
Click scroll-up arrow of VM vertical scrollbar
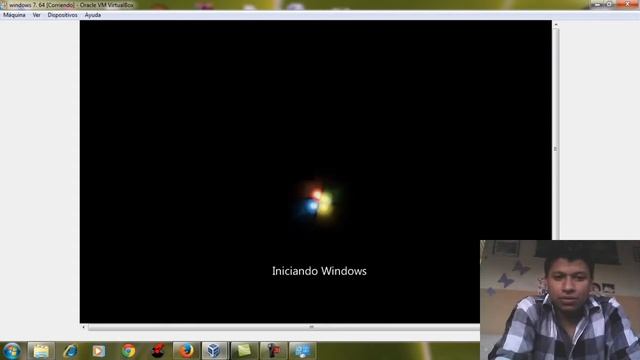[556, 25]
